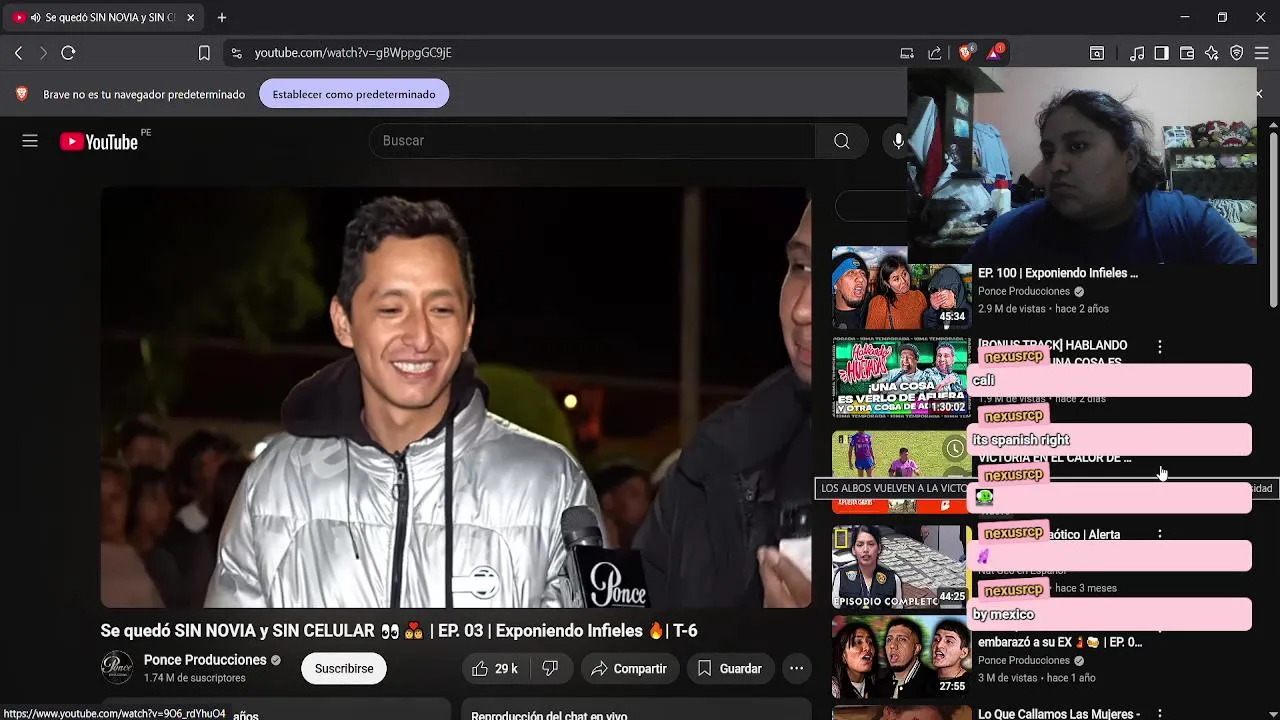Image resolution: width=1280 pixels, height=720 pixels.
Task: Open embarazó a su EX thumbnail
Action: pos(901,657)
